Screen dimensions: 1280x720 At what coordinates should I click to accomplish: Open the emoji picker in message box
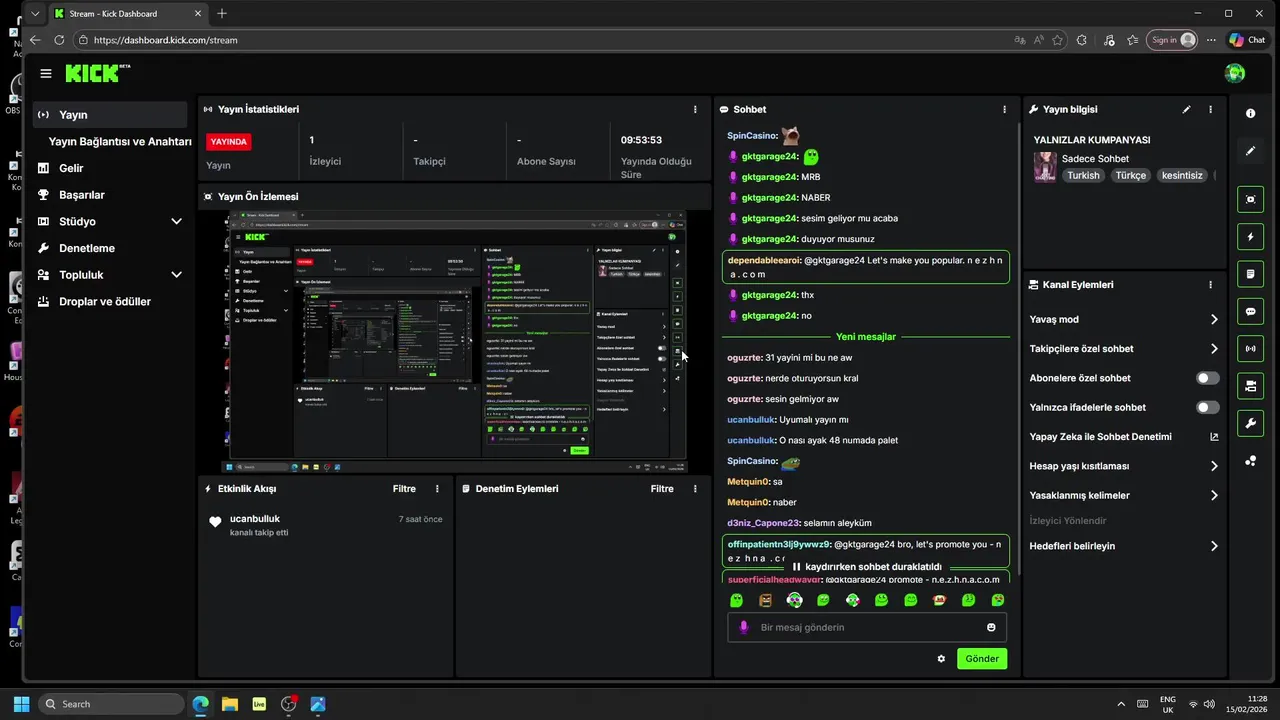(x=991, y=628)
